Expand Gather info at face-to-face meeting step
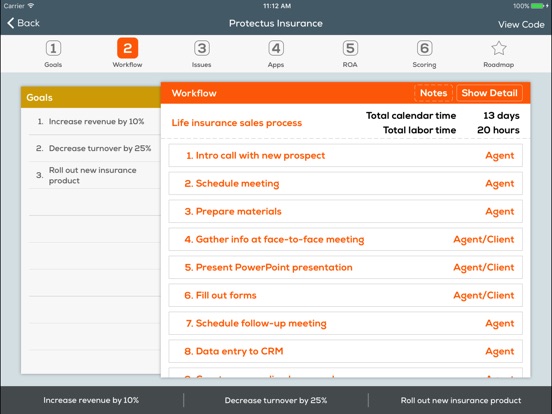The height and width of the screenshot is (414, 552). 345,239
